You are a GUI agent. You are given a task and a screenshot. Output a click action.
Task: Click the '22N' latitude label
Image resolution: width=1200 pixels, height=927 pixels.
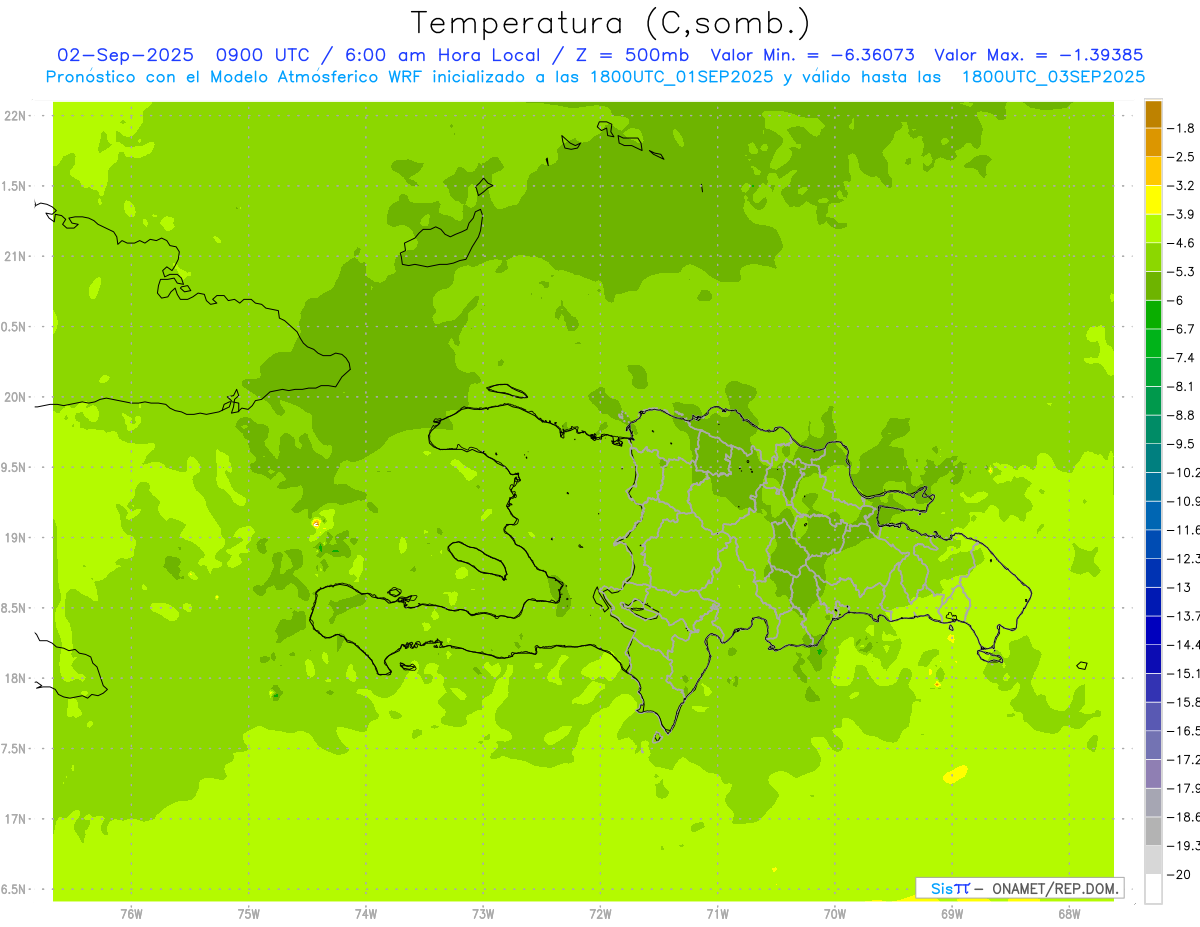pos(16,116)
